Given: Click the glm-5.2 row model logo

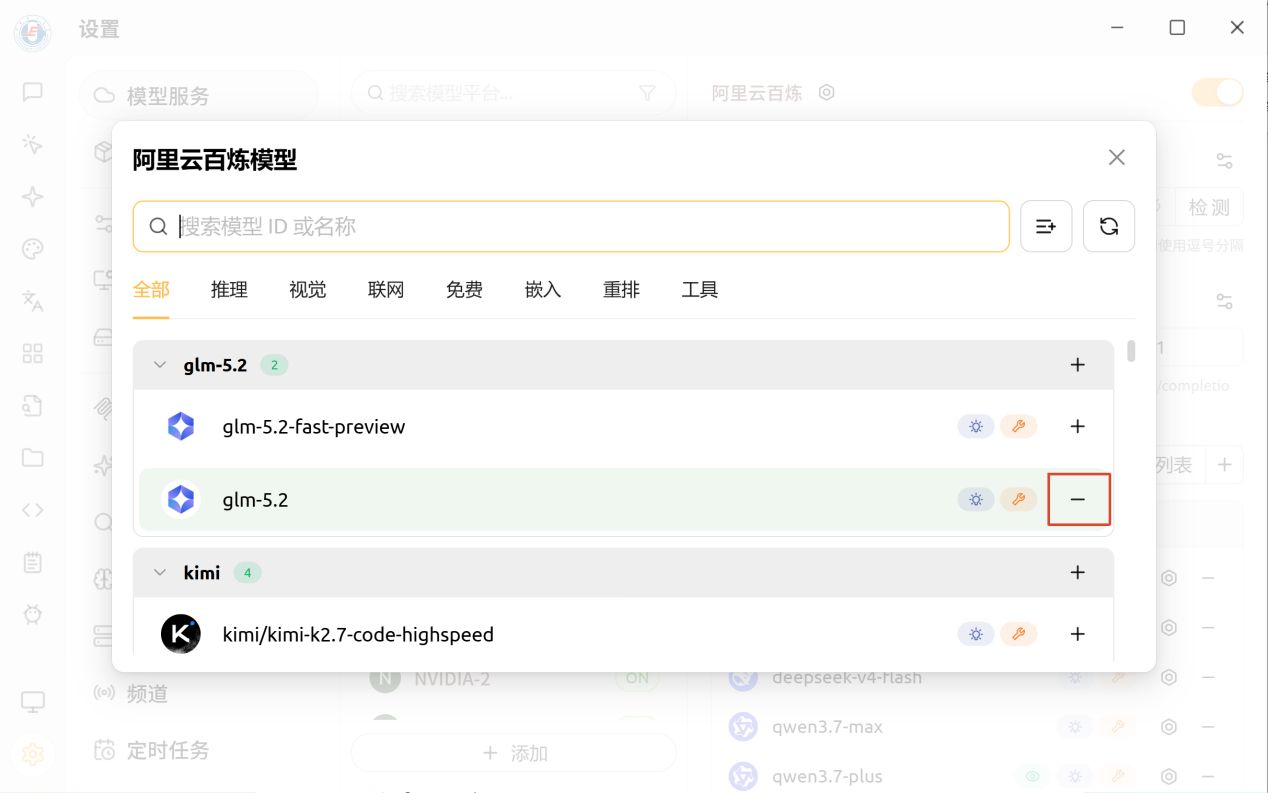Looking at the screenshot, I should [x=181, y=499].
